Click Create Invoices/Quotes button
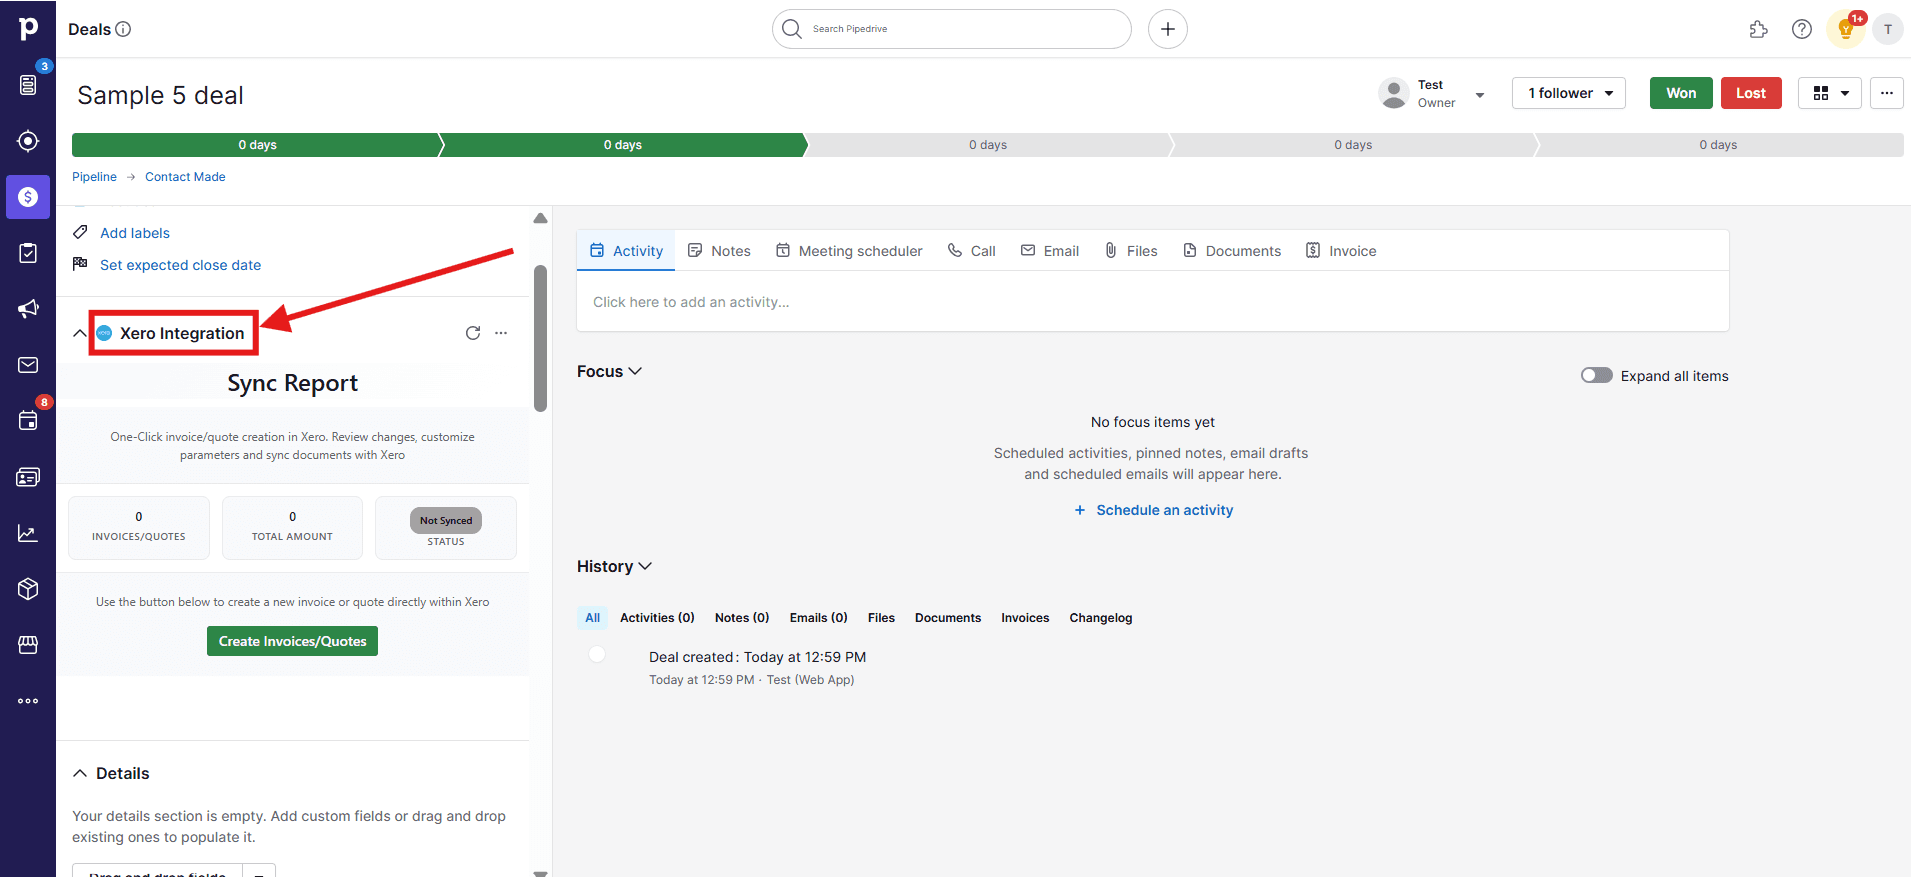 [292, 641]
